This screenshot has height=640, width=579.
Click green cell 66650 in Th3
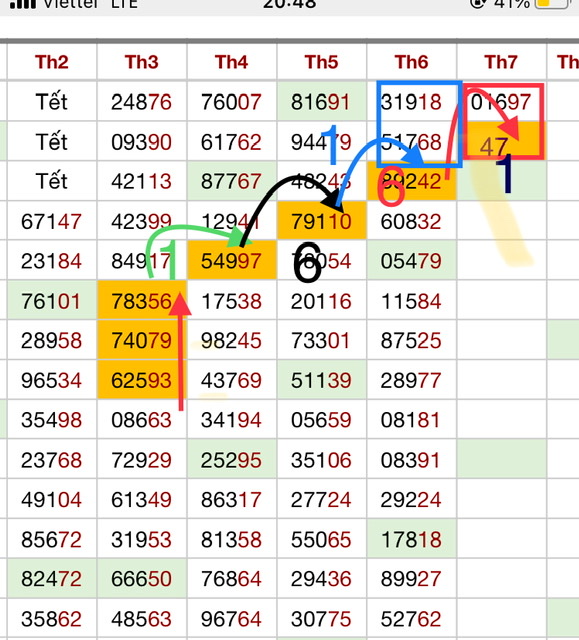(142, 579)
